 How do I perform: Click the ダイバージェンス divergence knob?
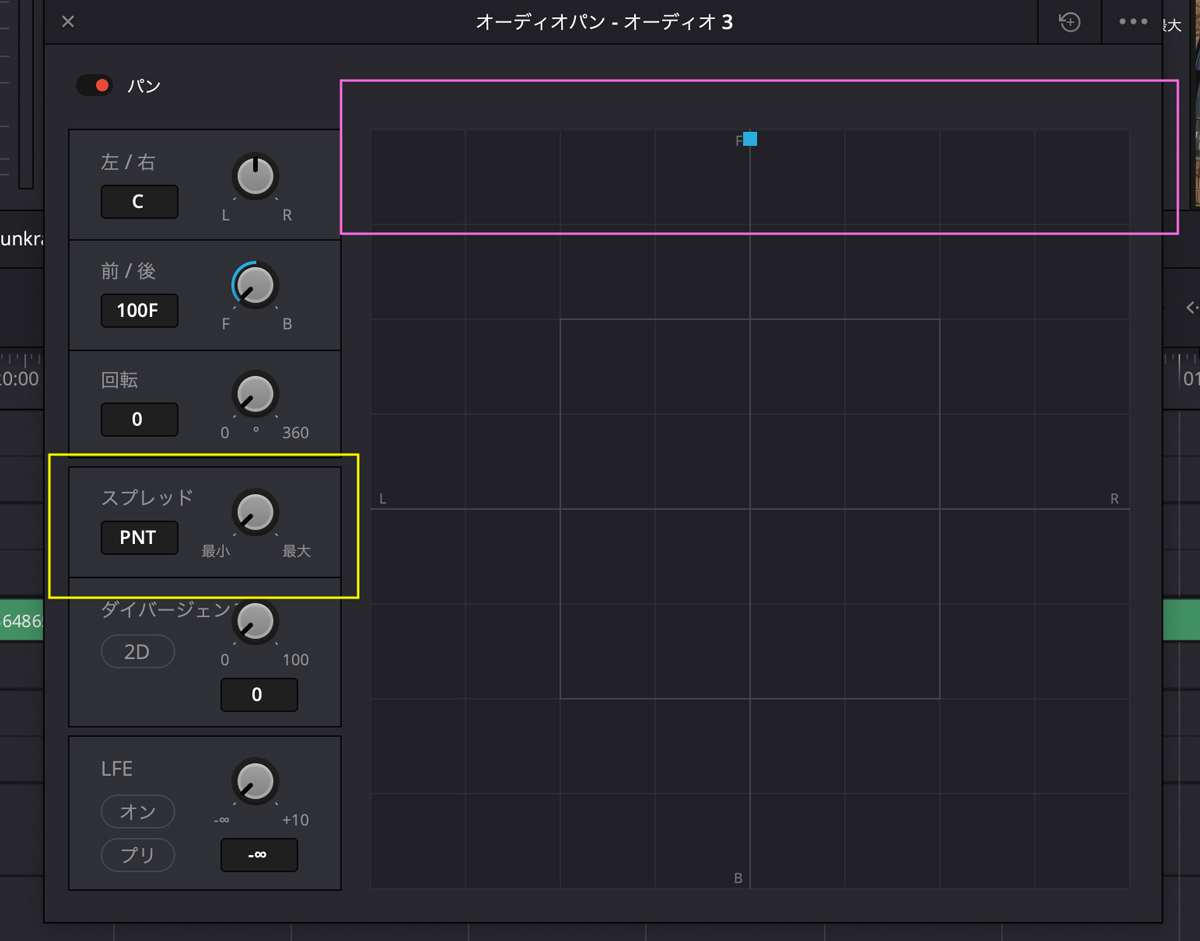[x=256, y=622]
